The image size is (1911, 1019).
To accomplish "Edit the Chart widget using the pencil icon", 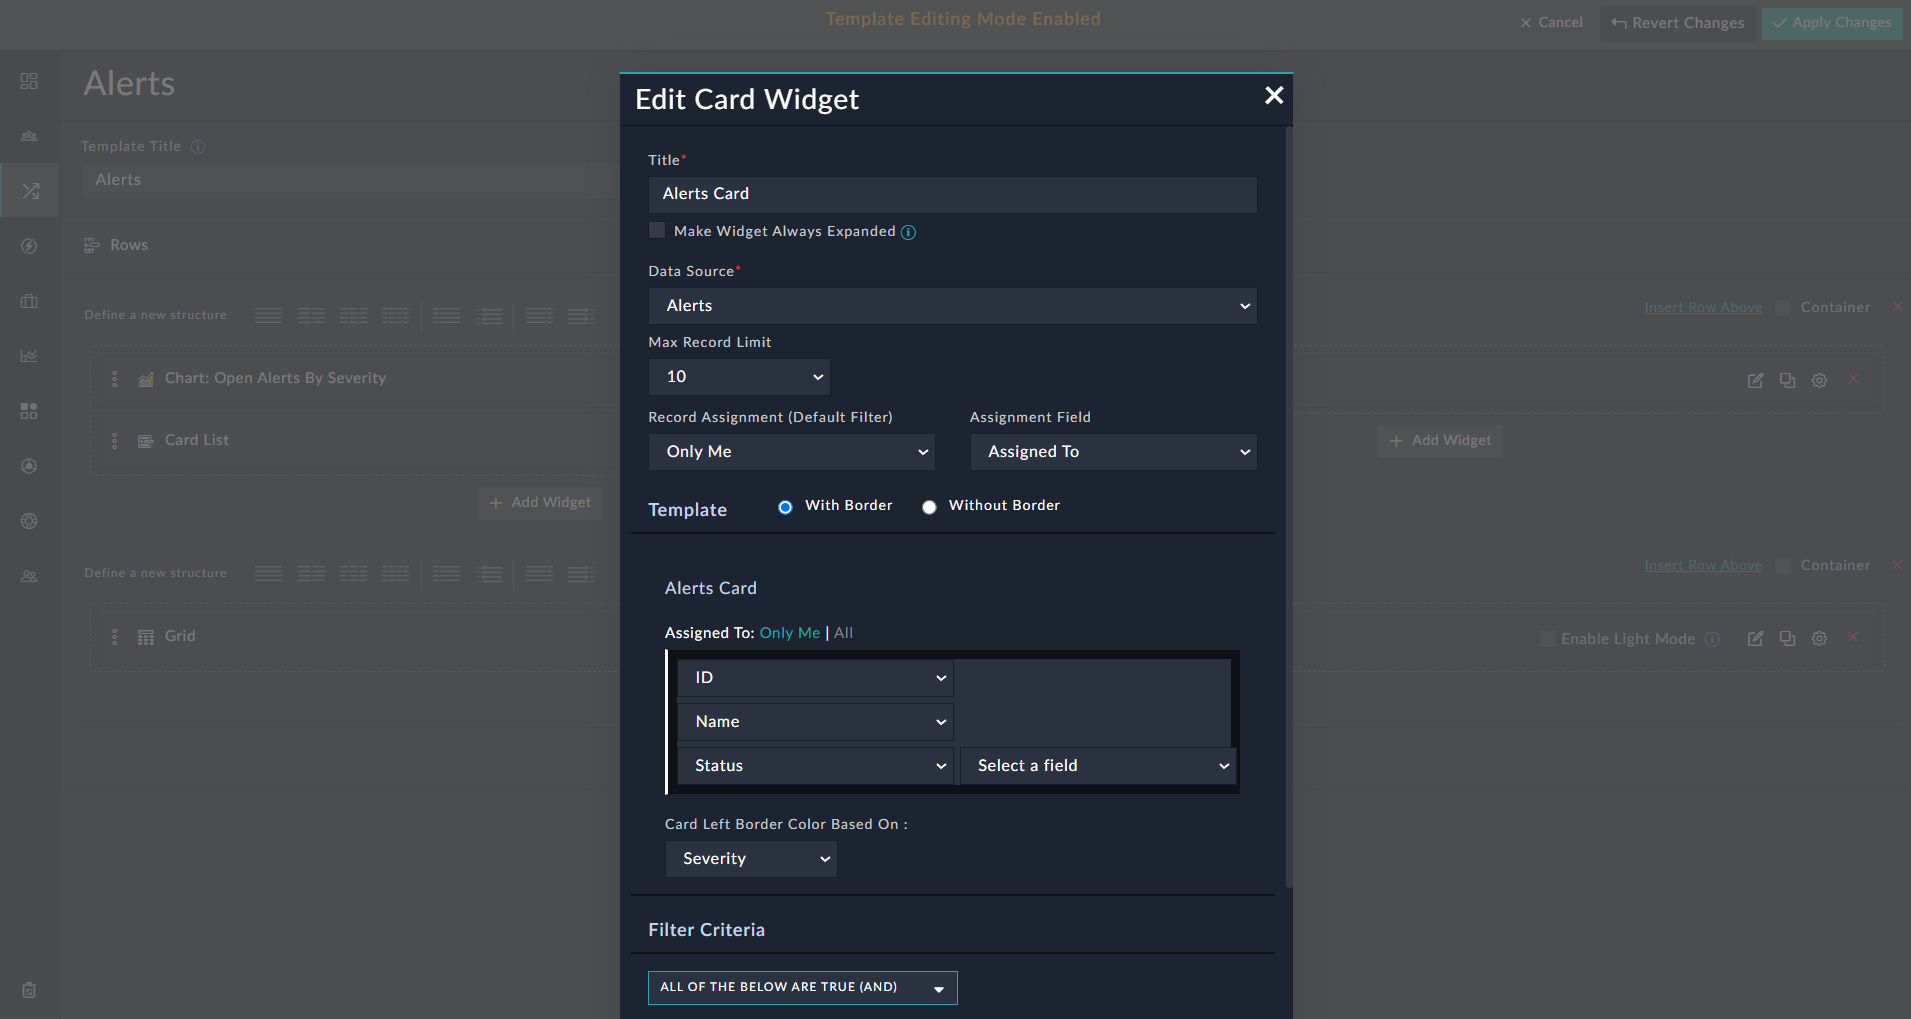I will click(x=1755, y=380).
